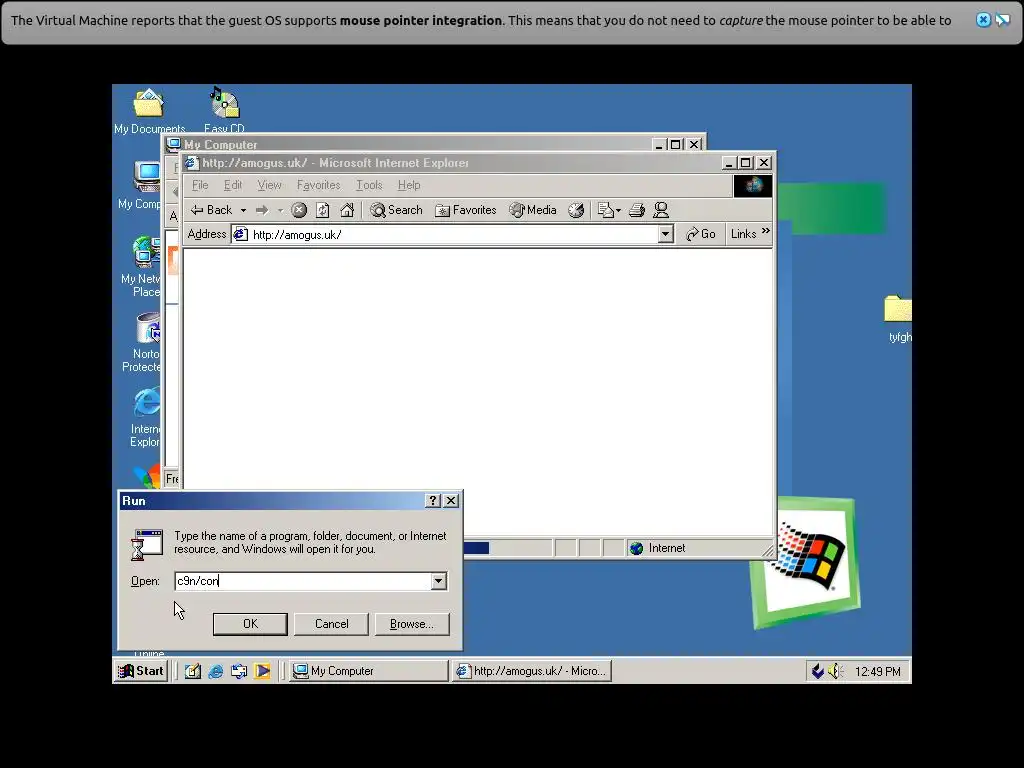
Task: Go to the Home page icon
Action: click(x=347, y=210)
